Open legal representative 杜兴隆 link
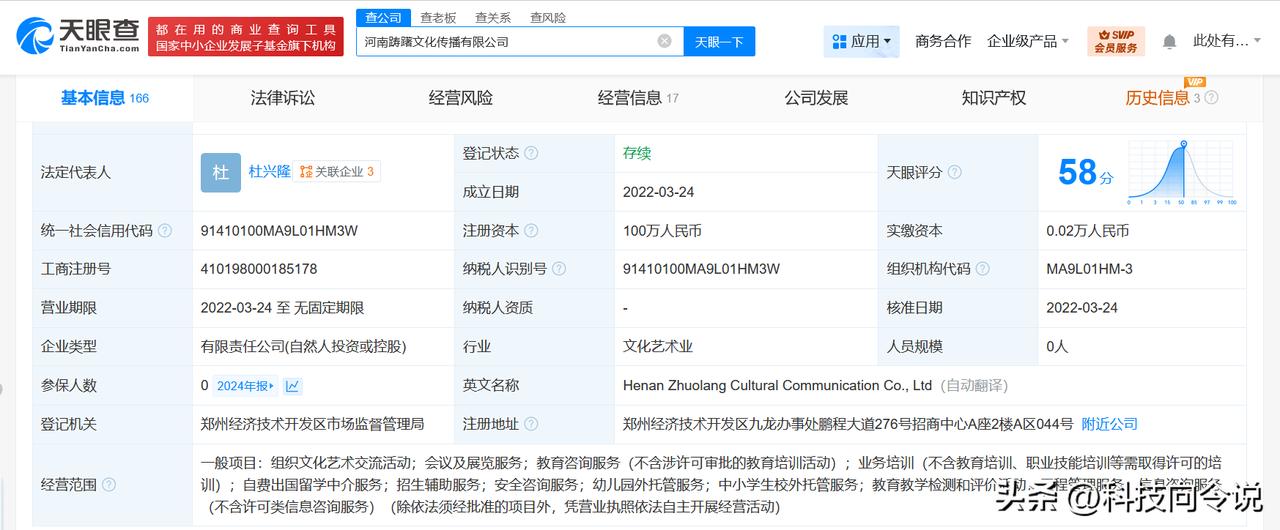This screenshot has height=530, width=1280. 269,172
